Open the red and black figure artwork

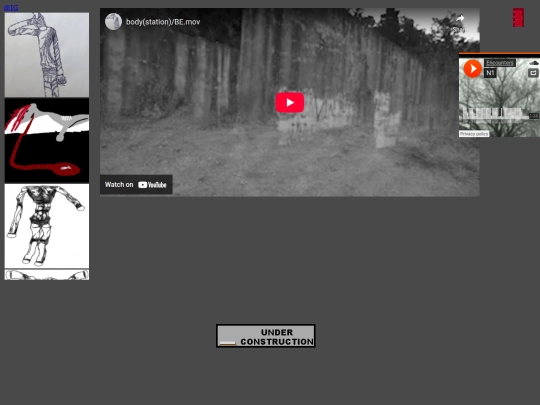pos(47,141)
